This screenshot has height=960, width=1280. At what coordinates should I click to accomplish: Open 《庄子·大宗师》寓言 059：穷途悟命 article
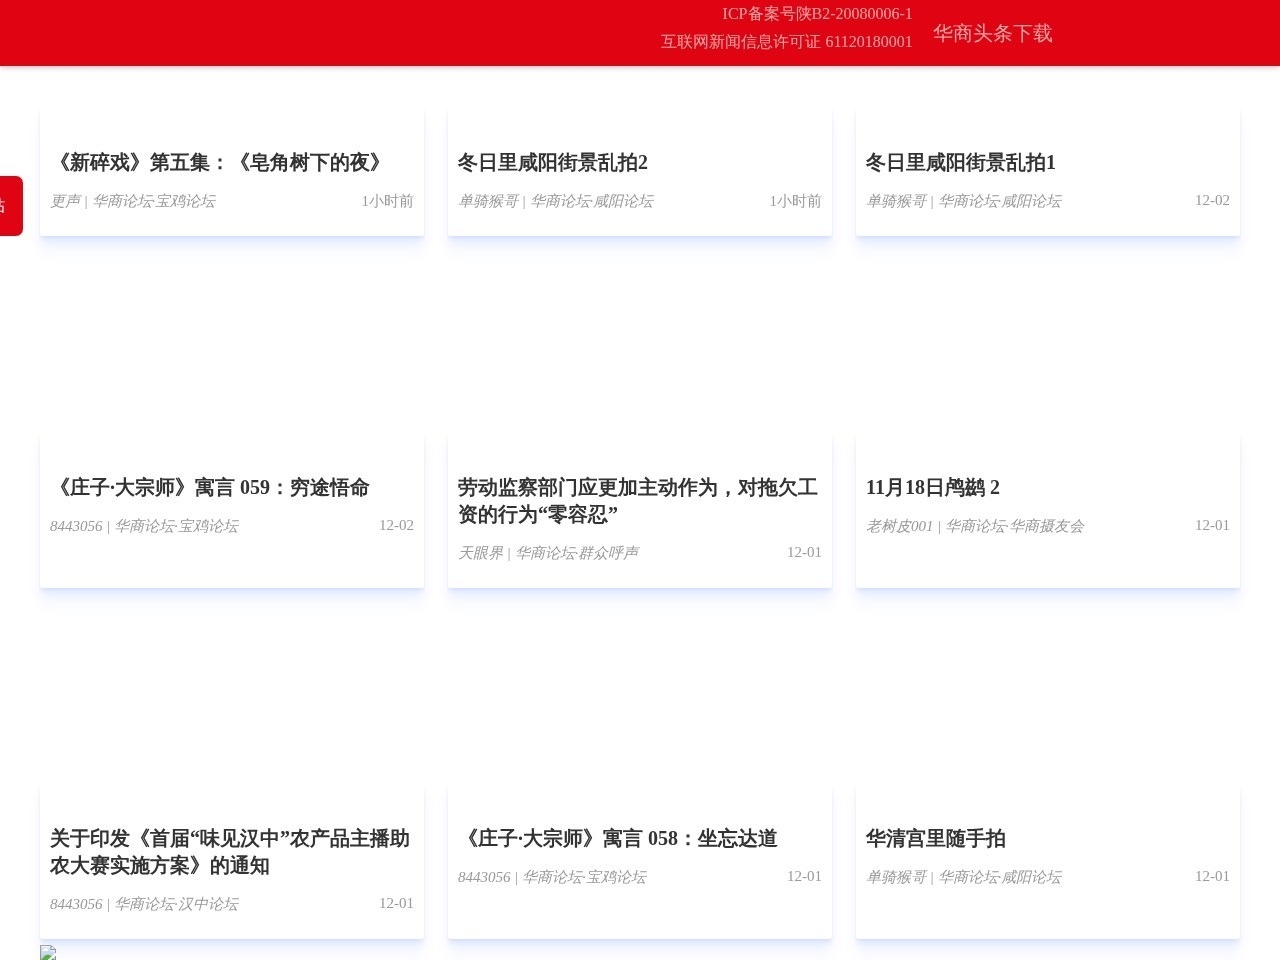[x=210, y=487]
